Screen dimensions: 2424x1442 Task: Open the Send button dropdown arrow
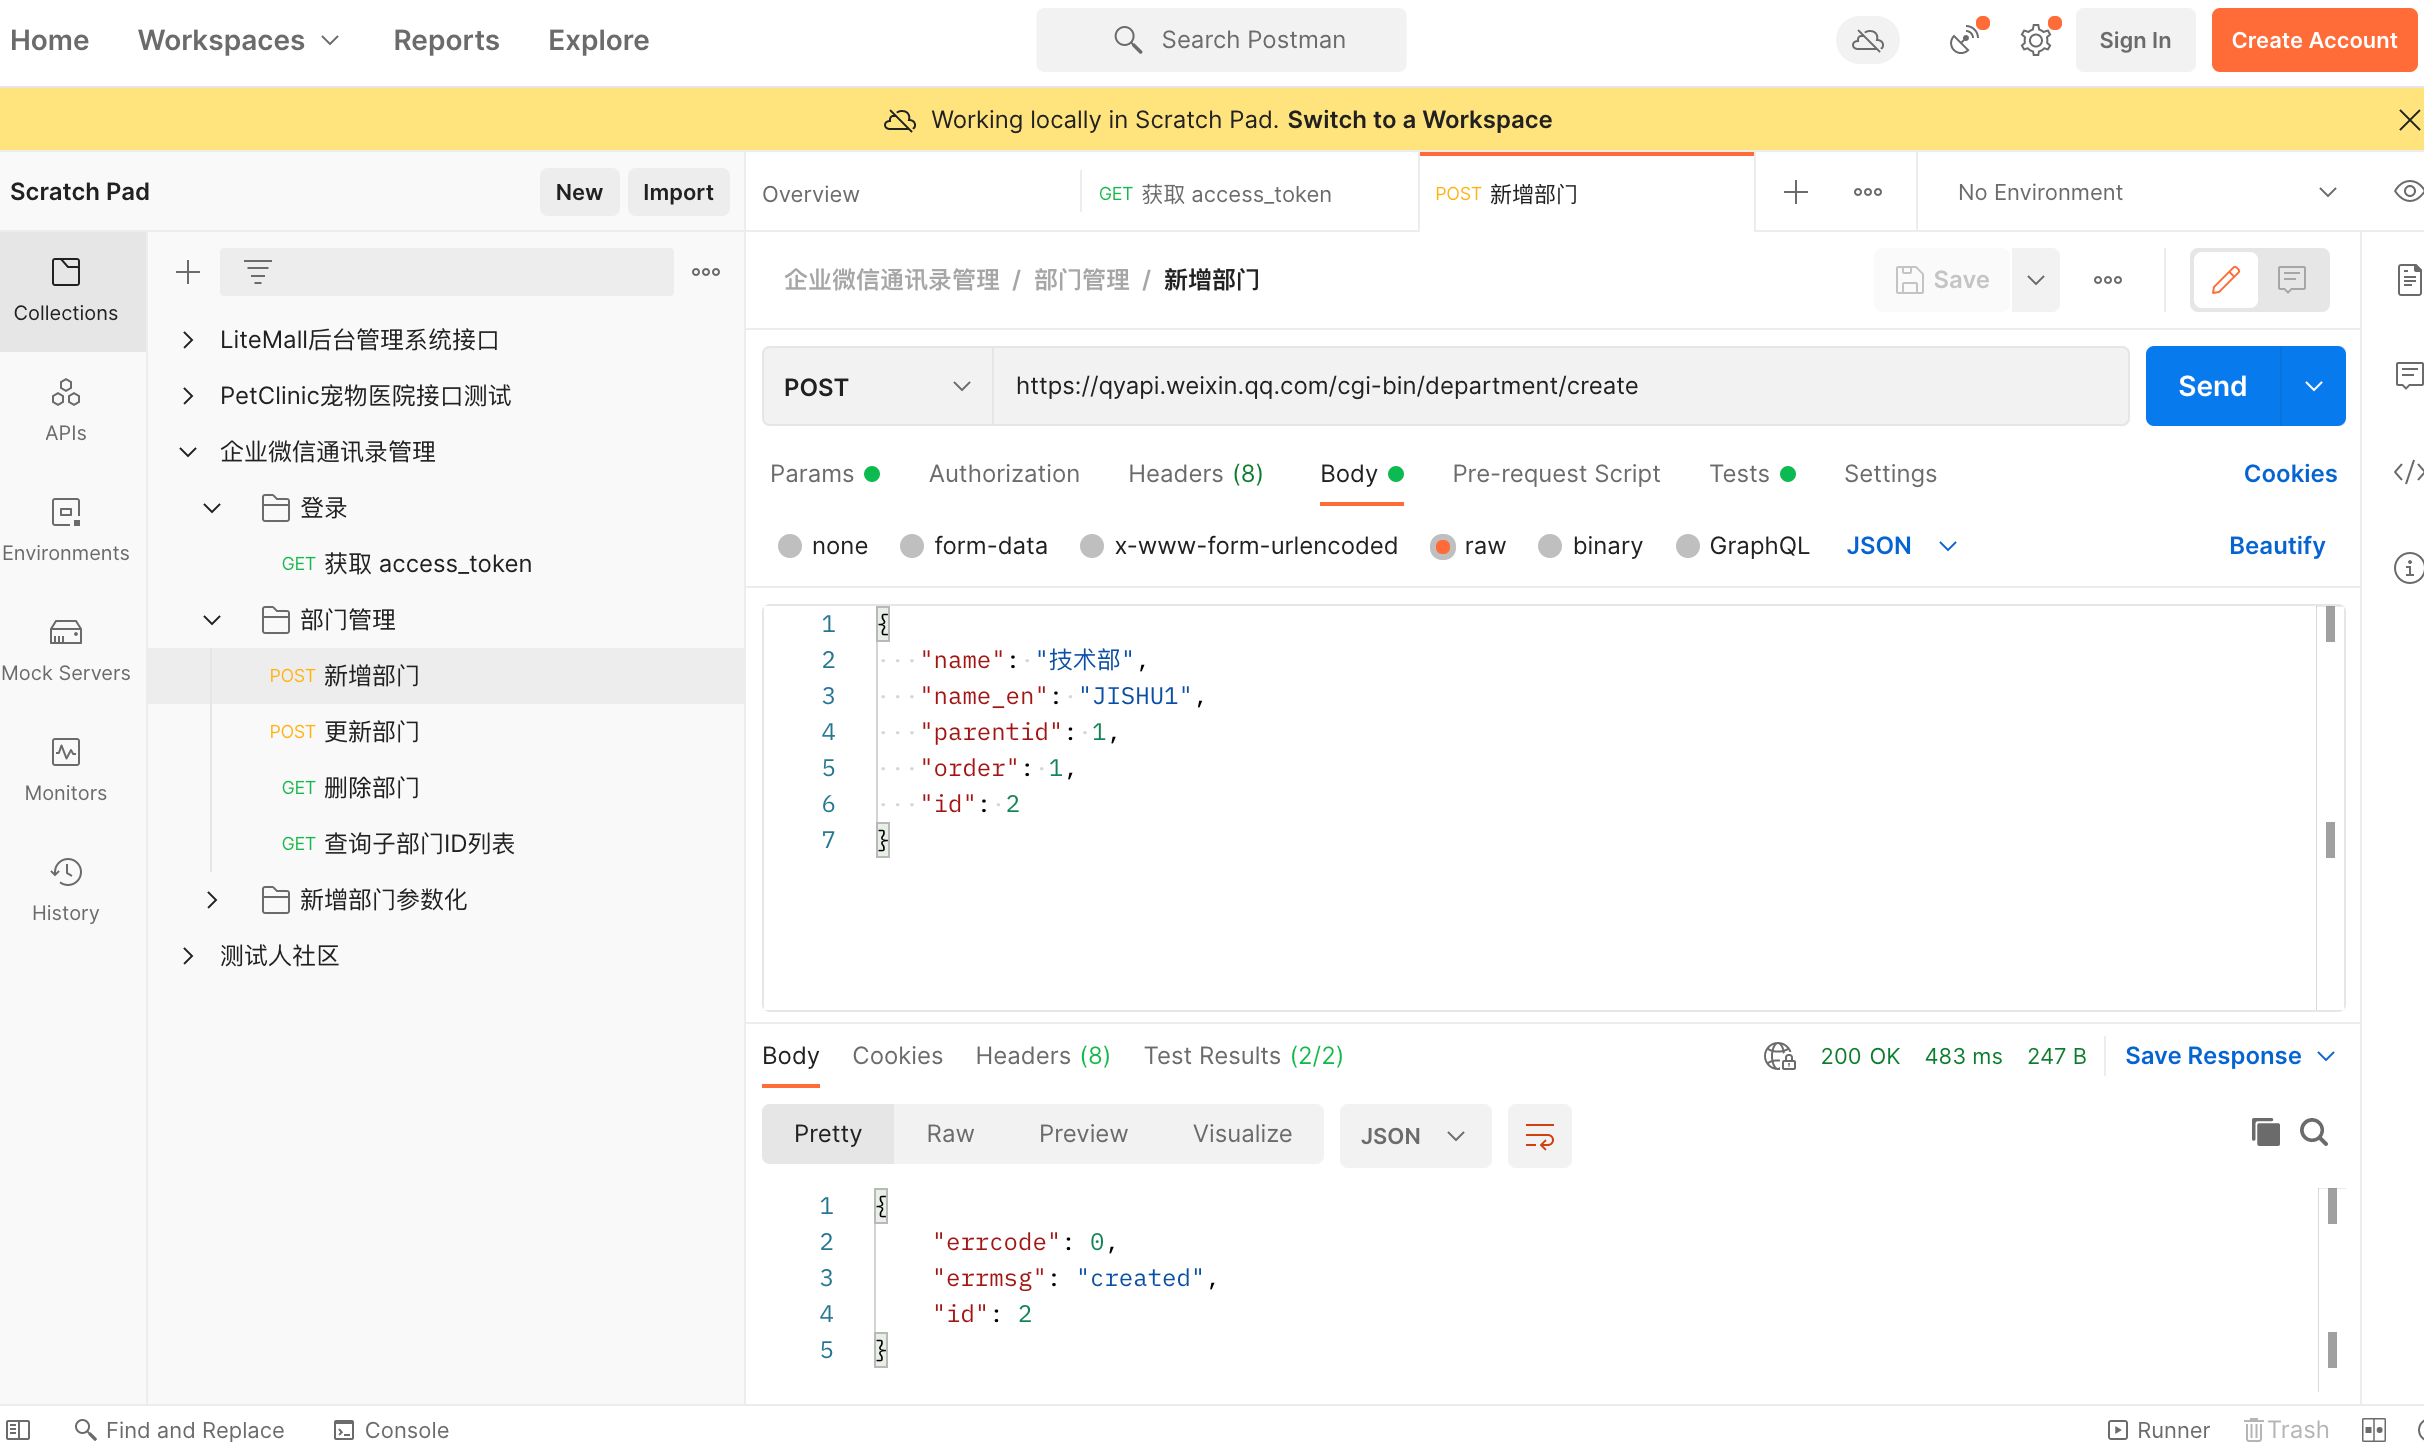click(2313, 386)
